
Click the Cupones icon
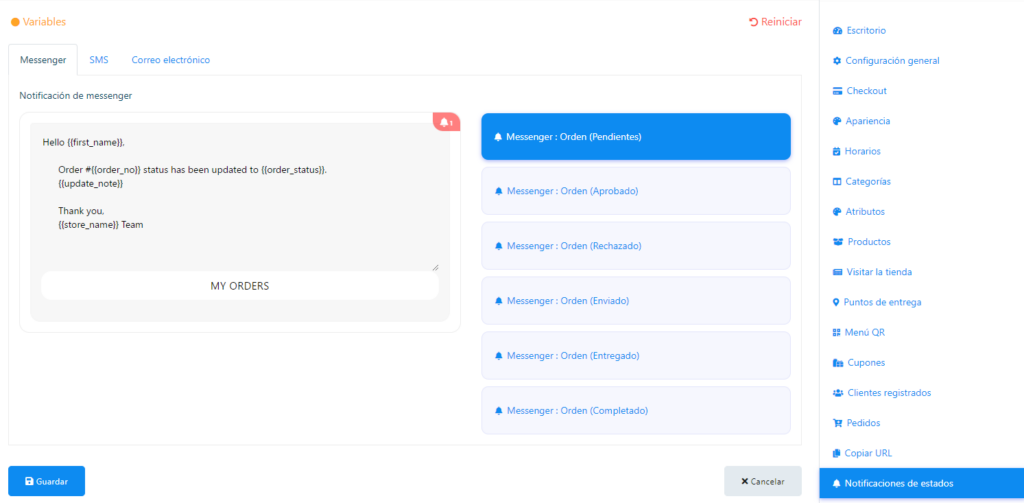[838, 363]
